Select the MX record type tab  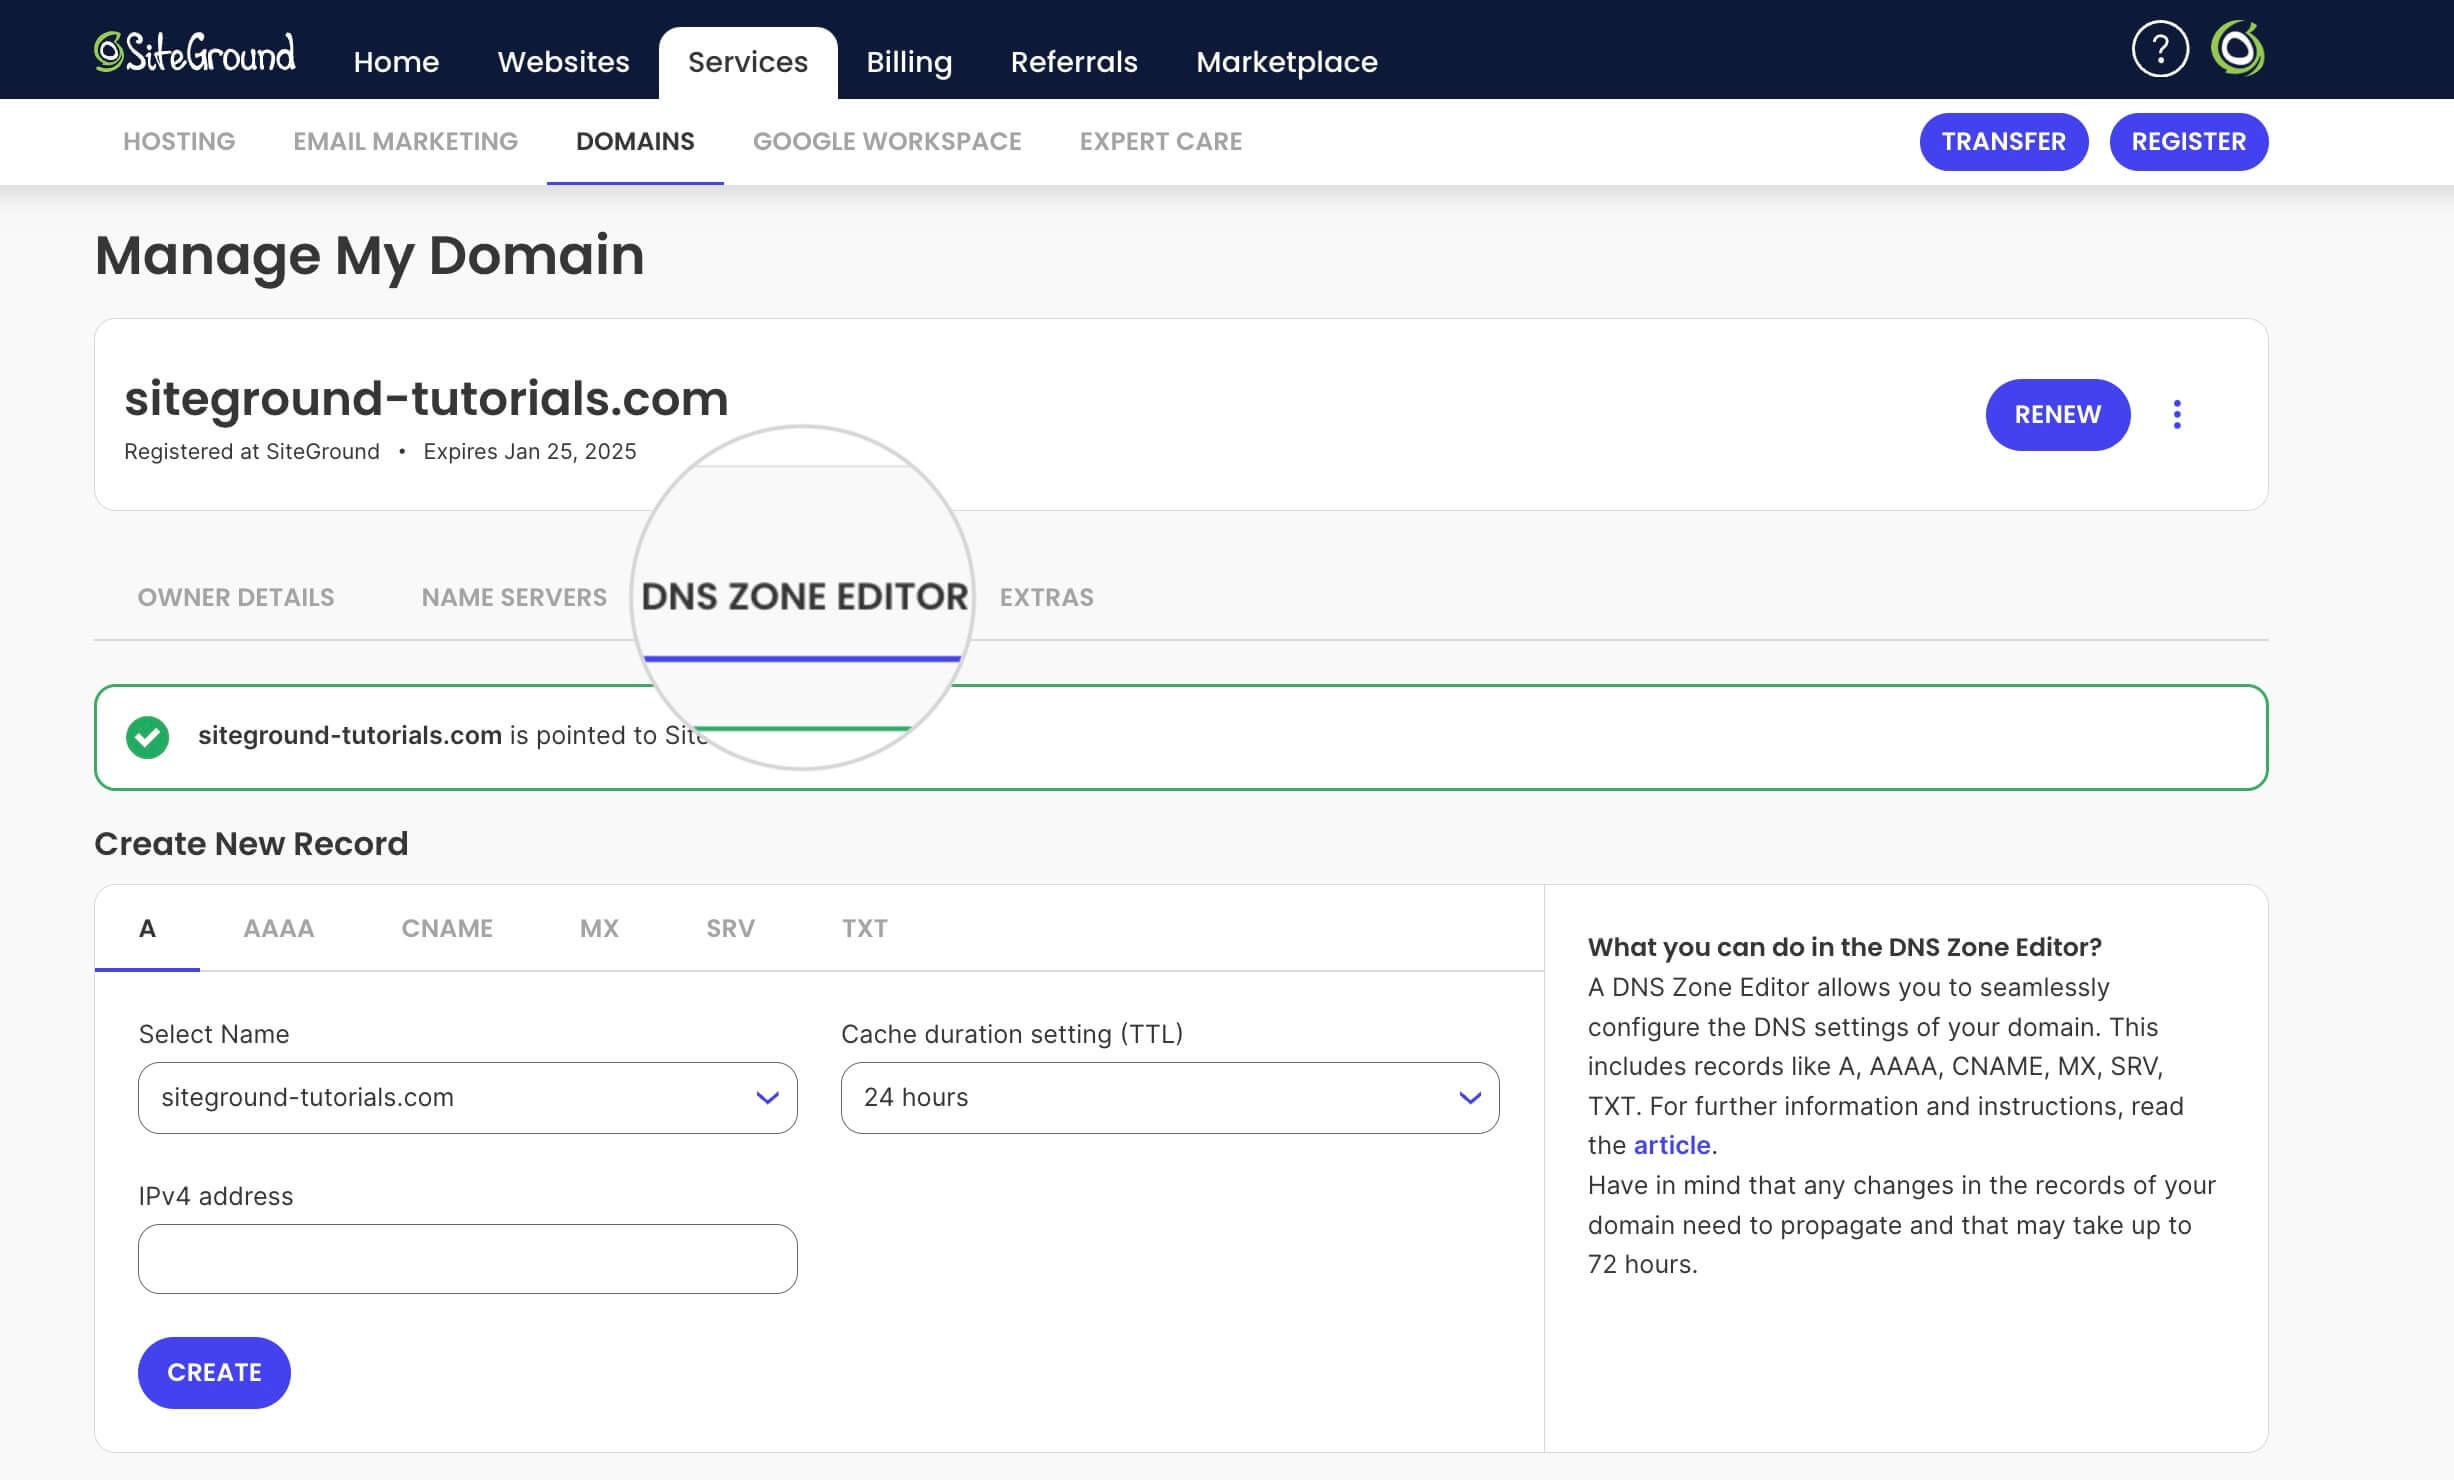pyautogui.click(x=598, y=928)
